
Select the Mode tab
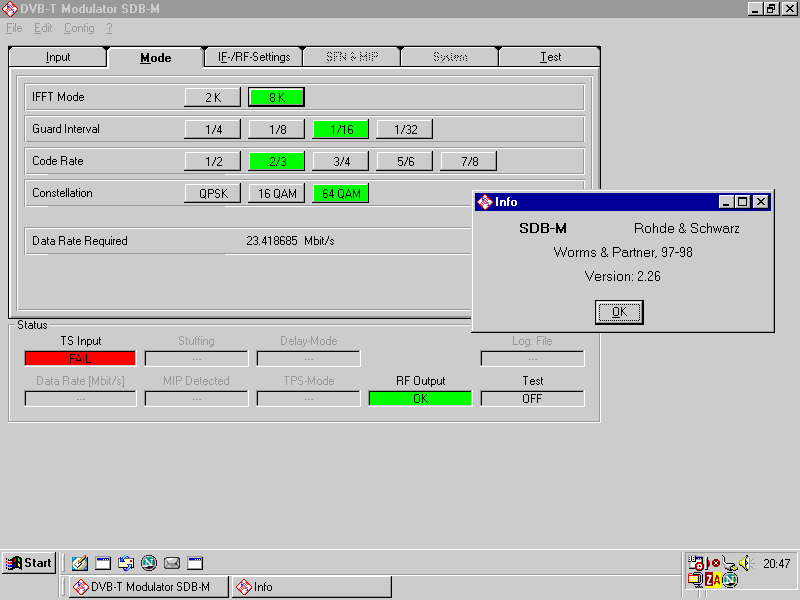click(156, 58)
